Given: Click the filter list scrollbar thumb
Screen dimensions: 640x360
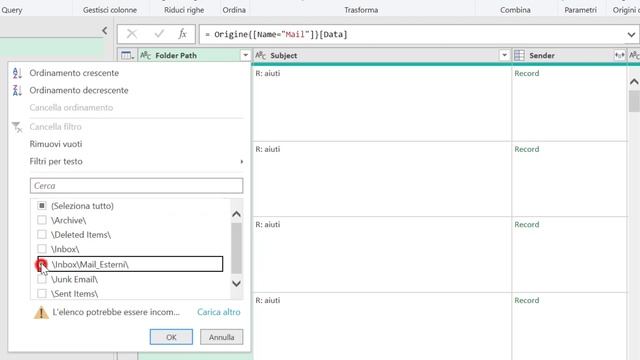Looking at the screenshot, I should pyautogui.click(x=236, y=248).
